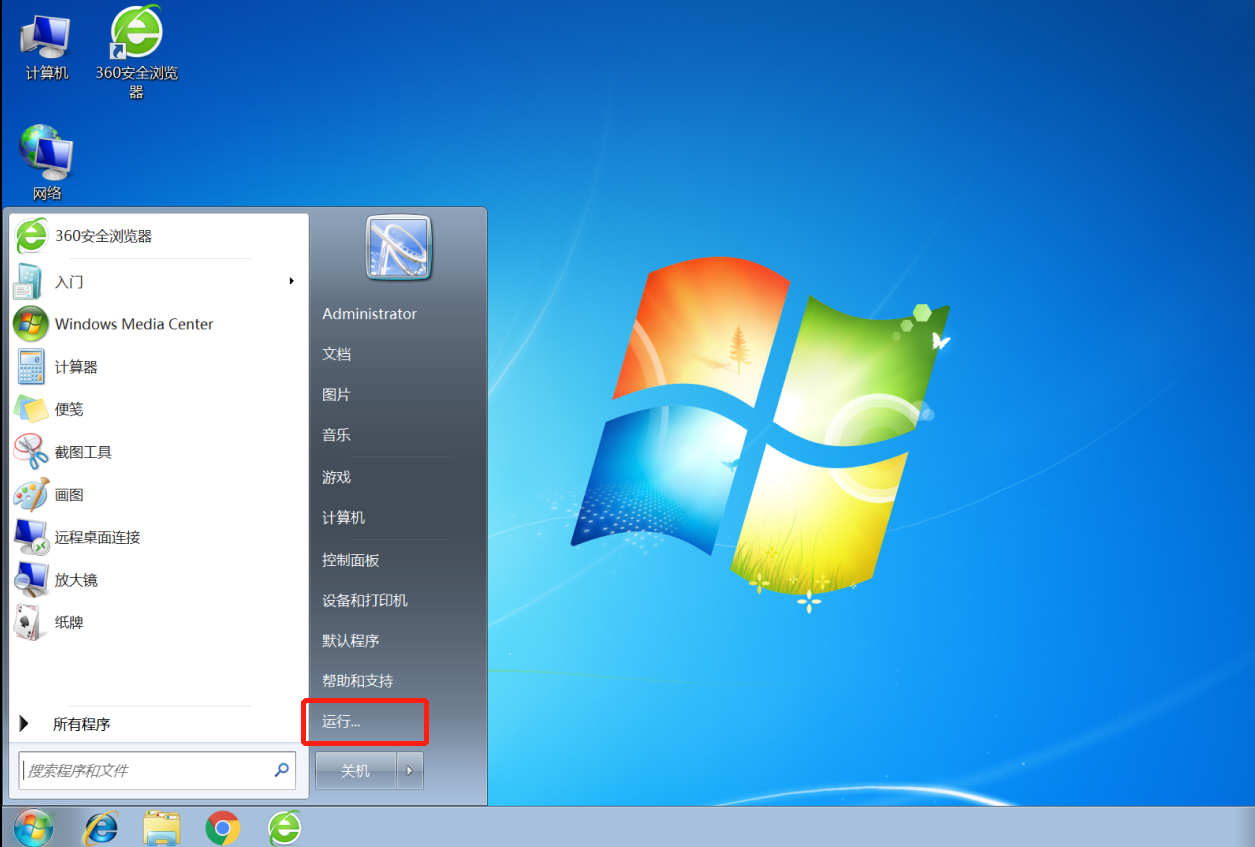Open 音乐 from Start menu
The height and width of the screenshot is (847, 1255).
tap(336, 435)
